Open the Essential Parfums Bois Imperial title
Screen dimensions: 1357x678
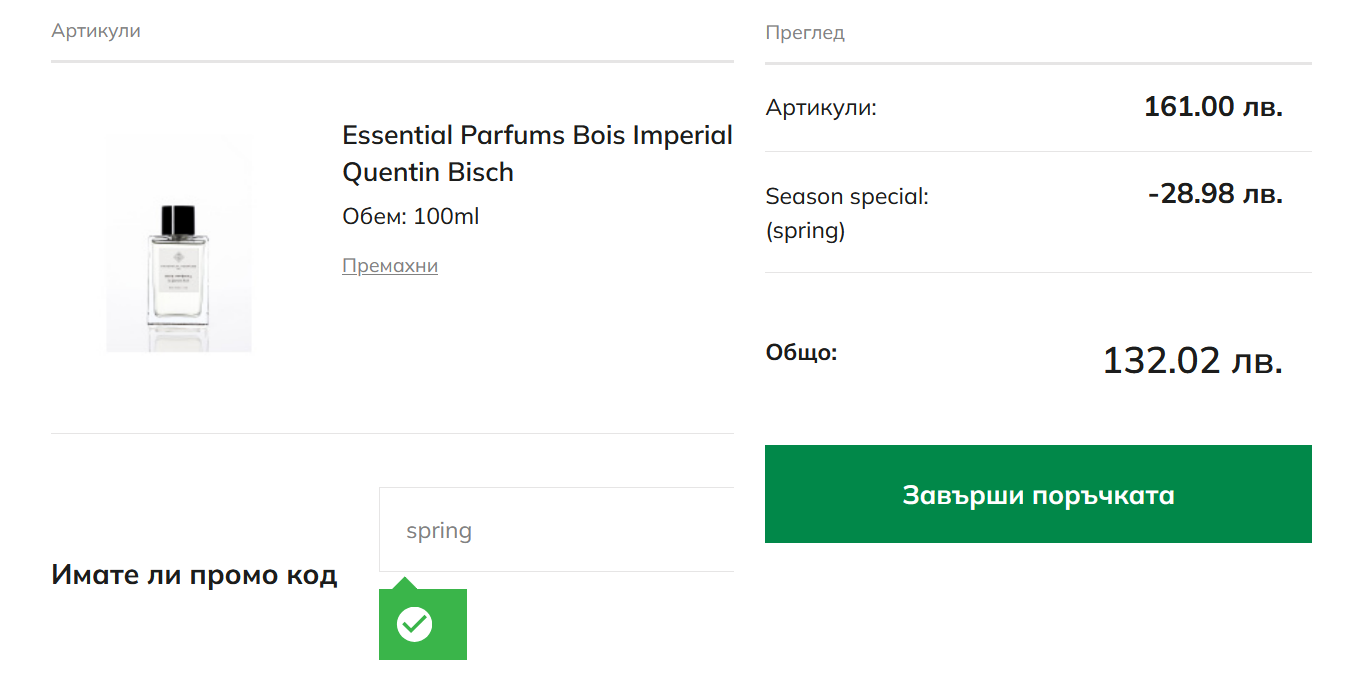(x=537, y=135)
